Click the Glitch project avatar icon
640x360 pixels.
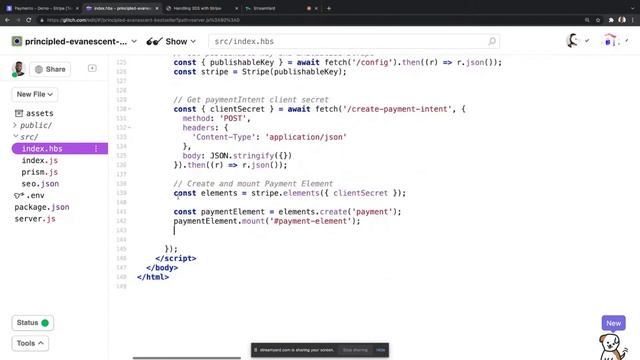17,41
